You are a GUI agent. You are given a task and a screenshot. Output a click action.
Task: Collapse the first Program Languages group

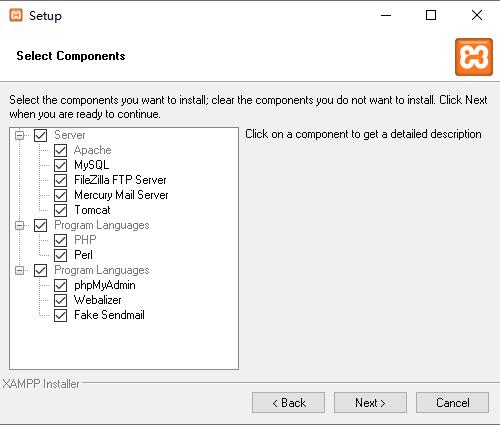[20, 225]
